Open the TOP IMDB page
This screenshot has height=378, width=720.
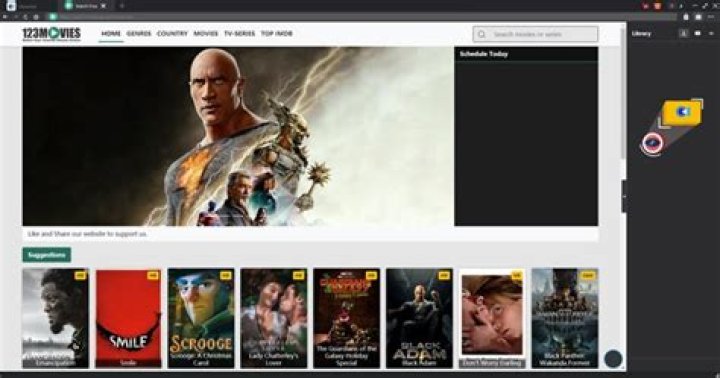[276, 34]
